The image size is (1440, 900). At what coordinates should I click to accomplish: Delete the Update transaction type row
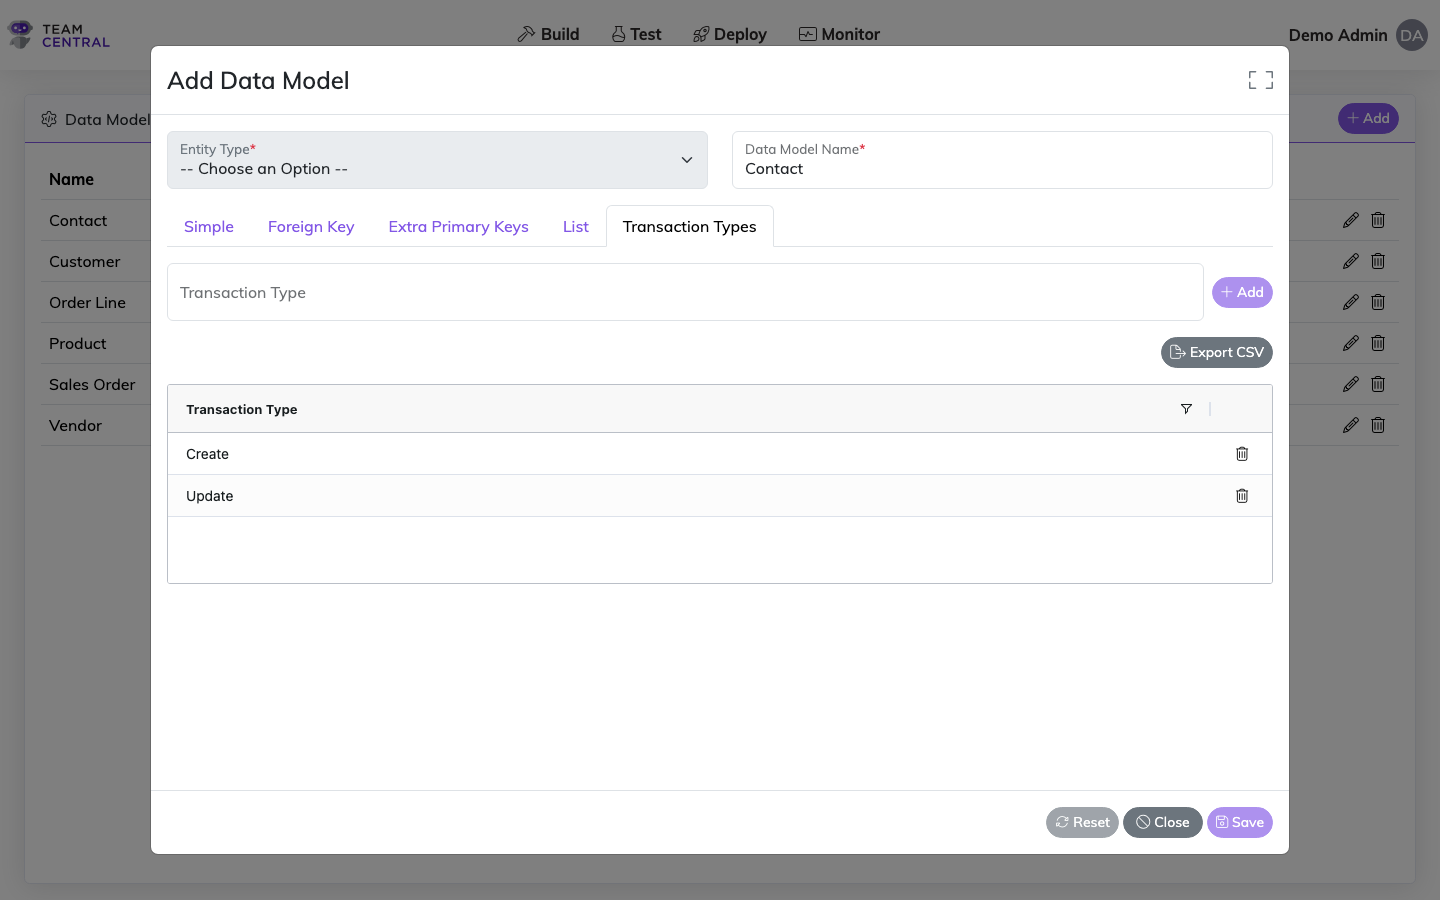pos(1242,496)
